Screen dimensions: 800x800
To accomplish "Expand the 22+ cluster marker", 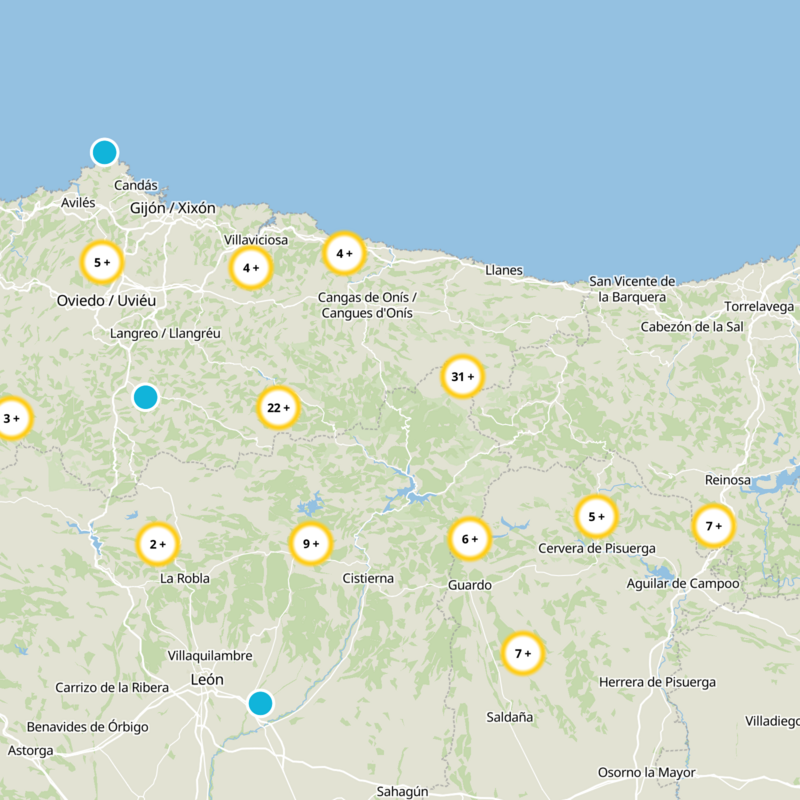I will pyautogui.click(x=279, y=408).
